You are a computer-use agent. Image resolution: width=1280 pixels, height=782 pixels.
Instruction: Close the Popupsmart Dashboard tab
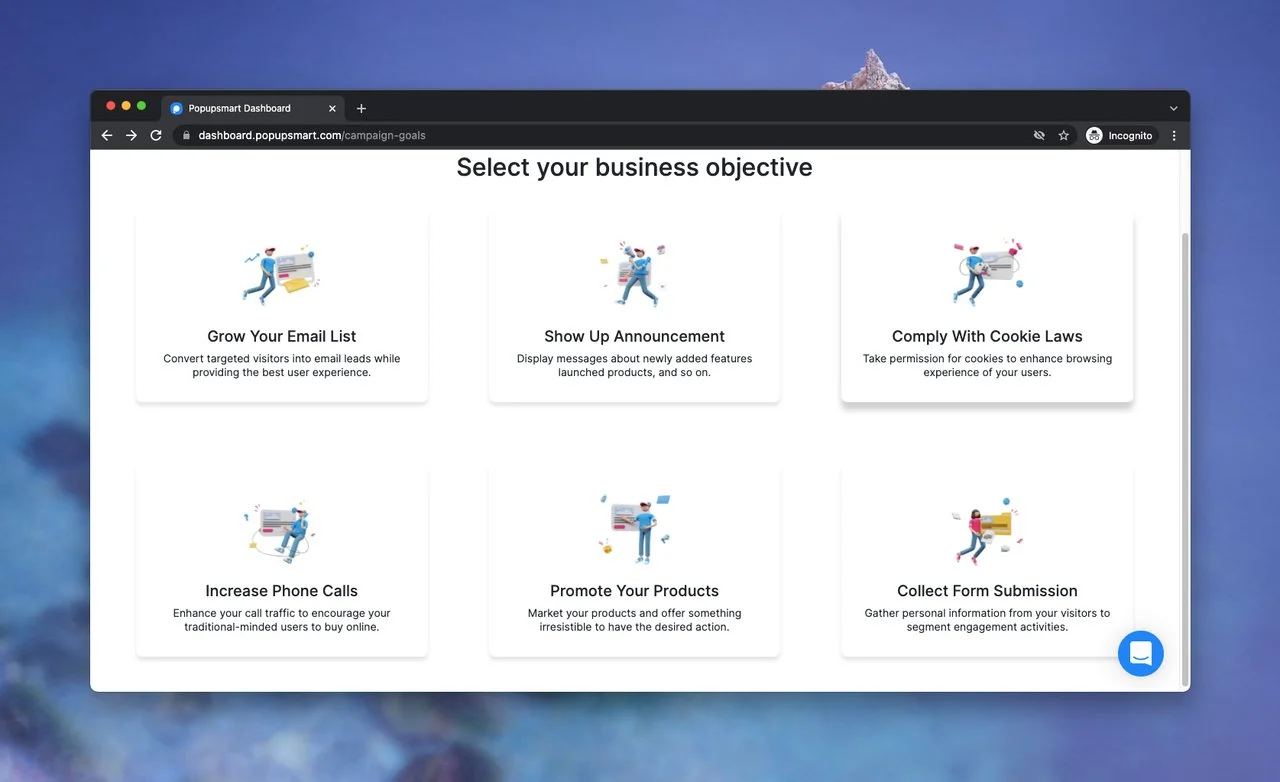point(333,108)
